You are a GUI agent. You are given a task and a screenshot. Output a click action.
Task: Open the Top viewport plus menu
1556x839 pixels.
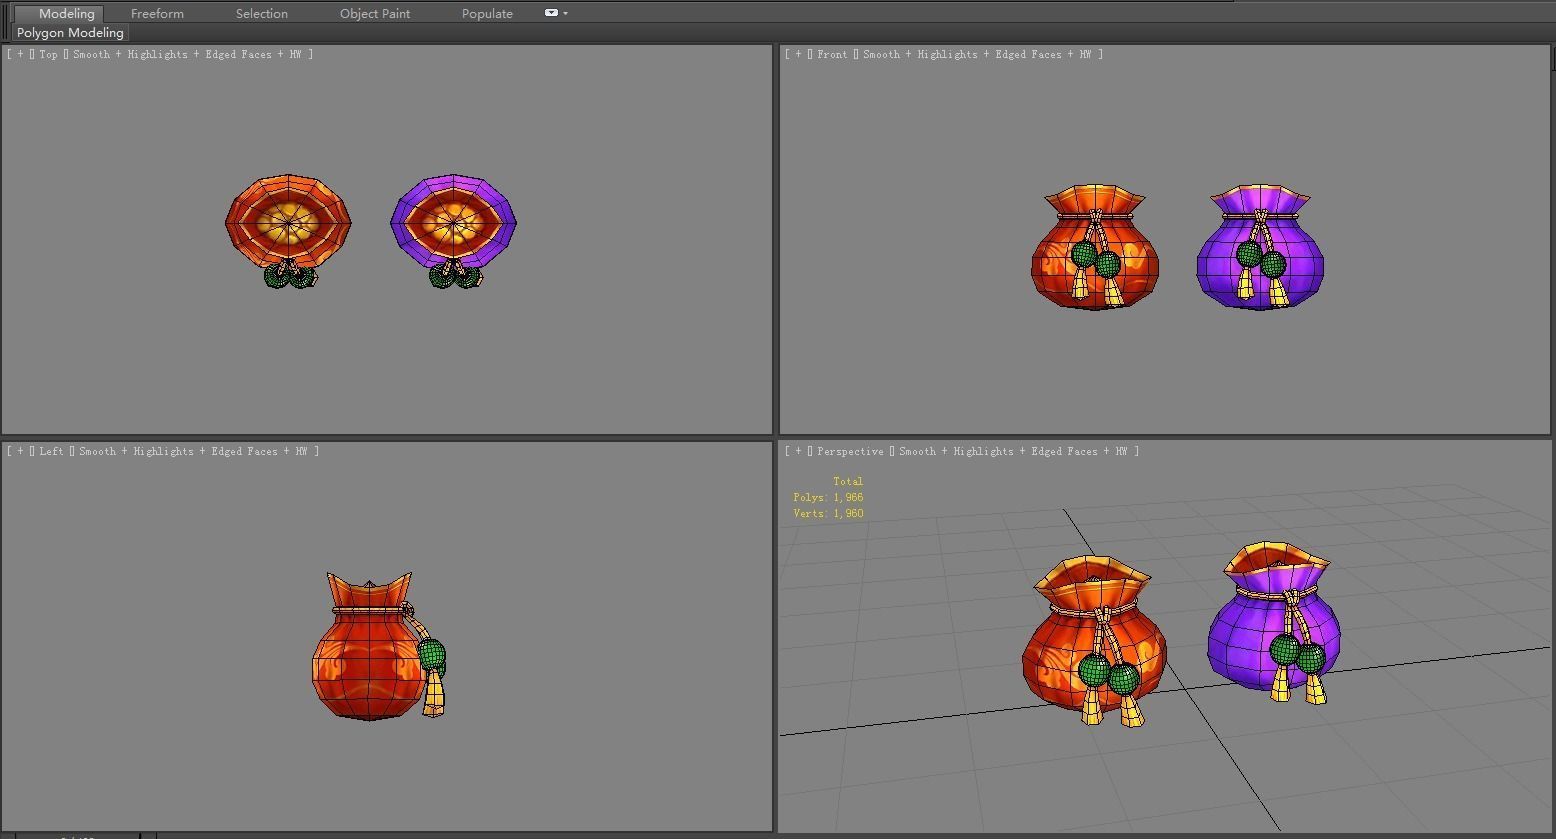tap(20, 54)
